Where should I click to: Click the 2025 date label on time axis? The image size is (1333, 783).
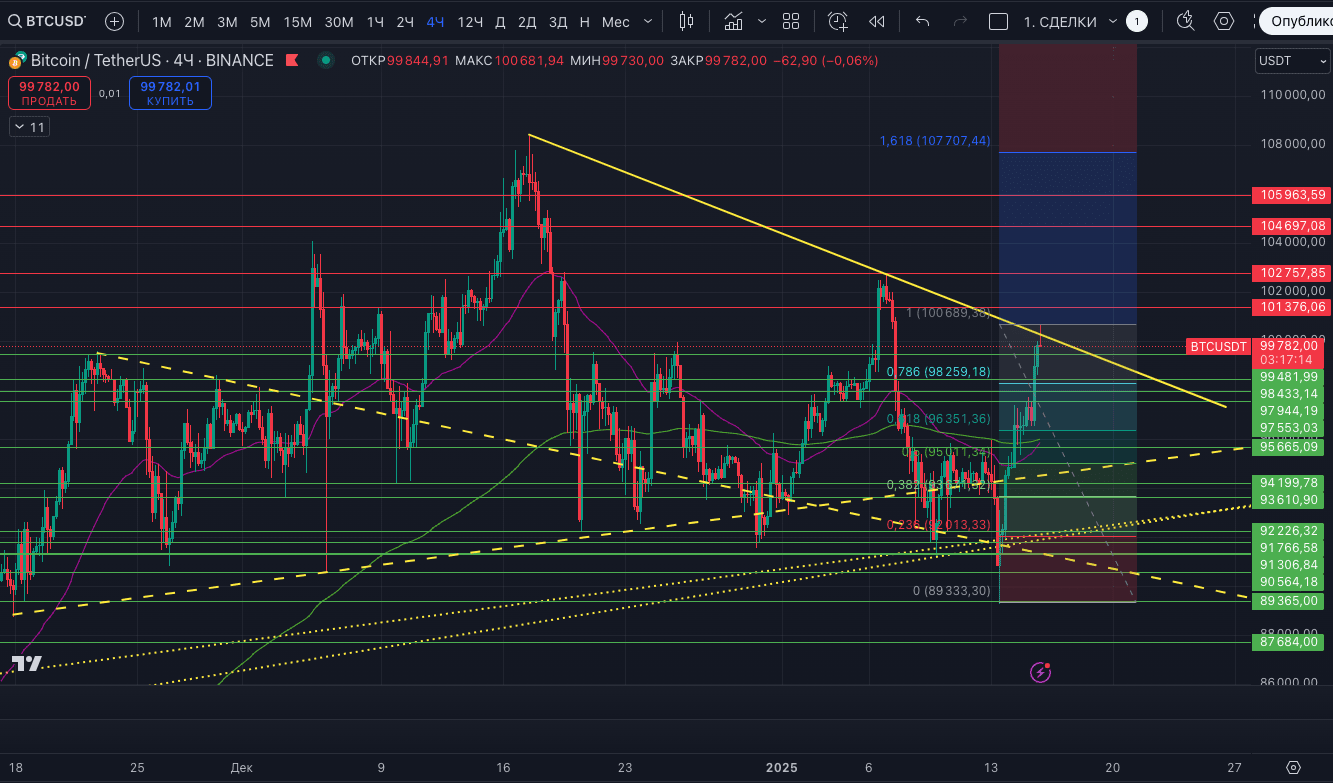tap(781, 768)
